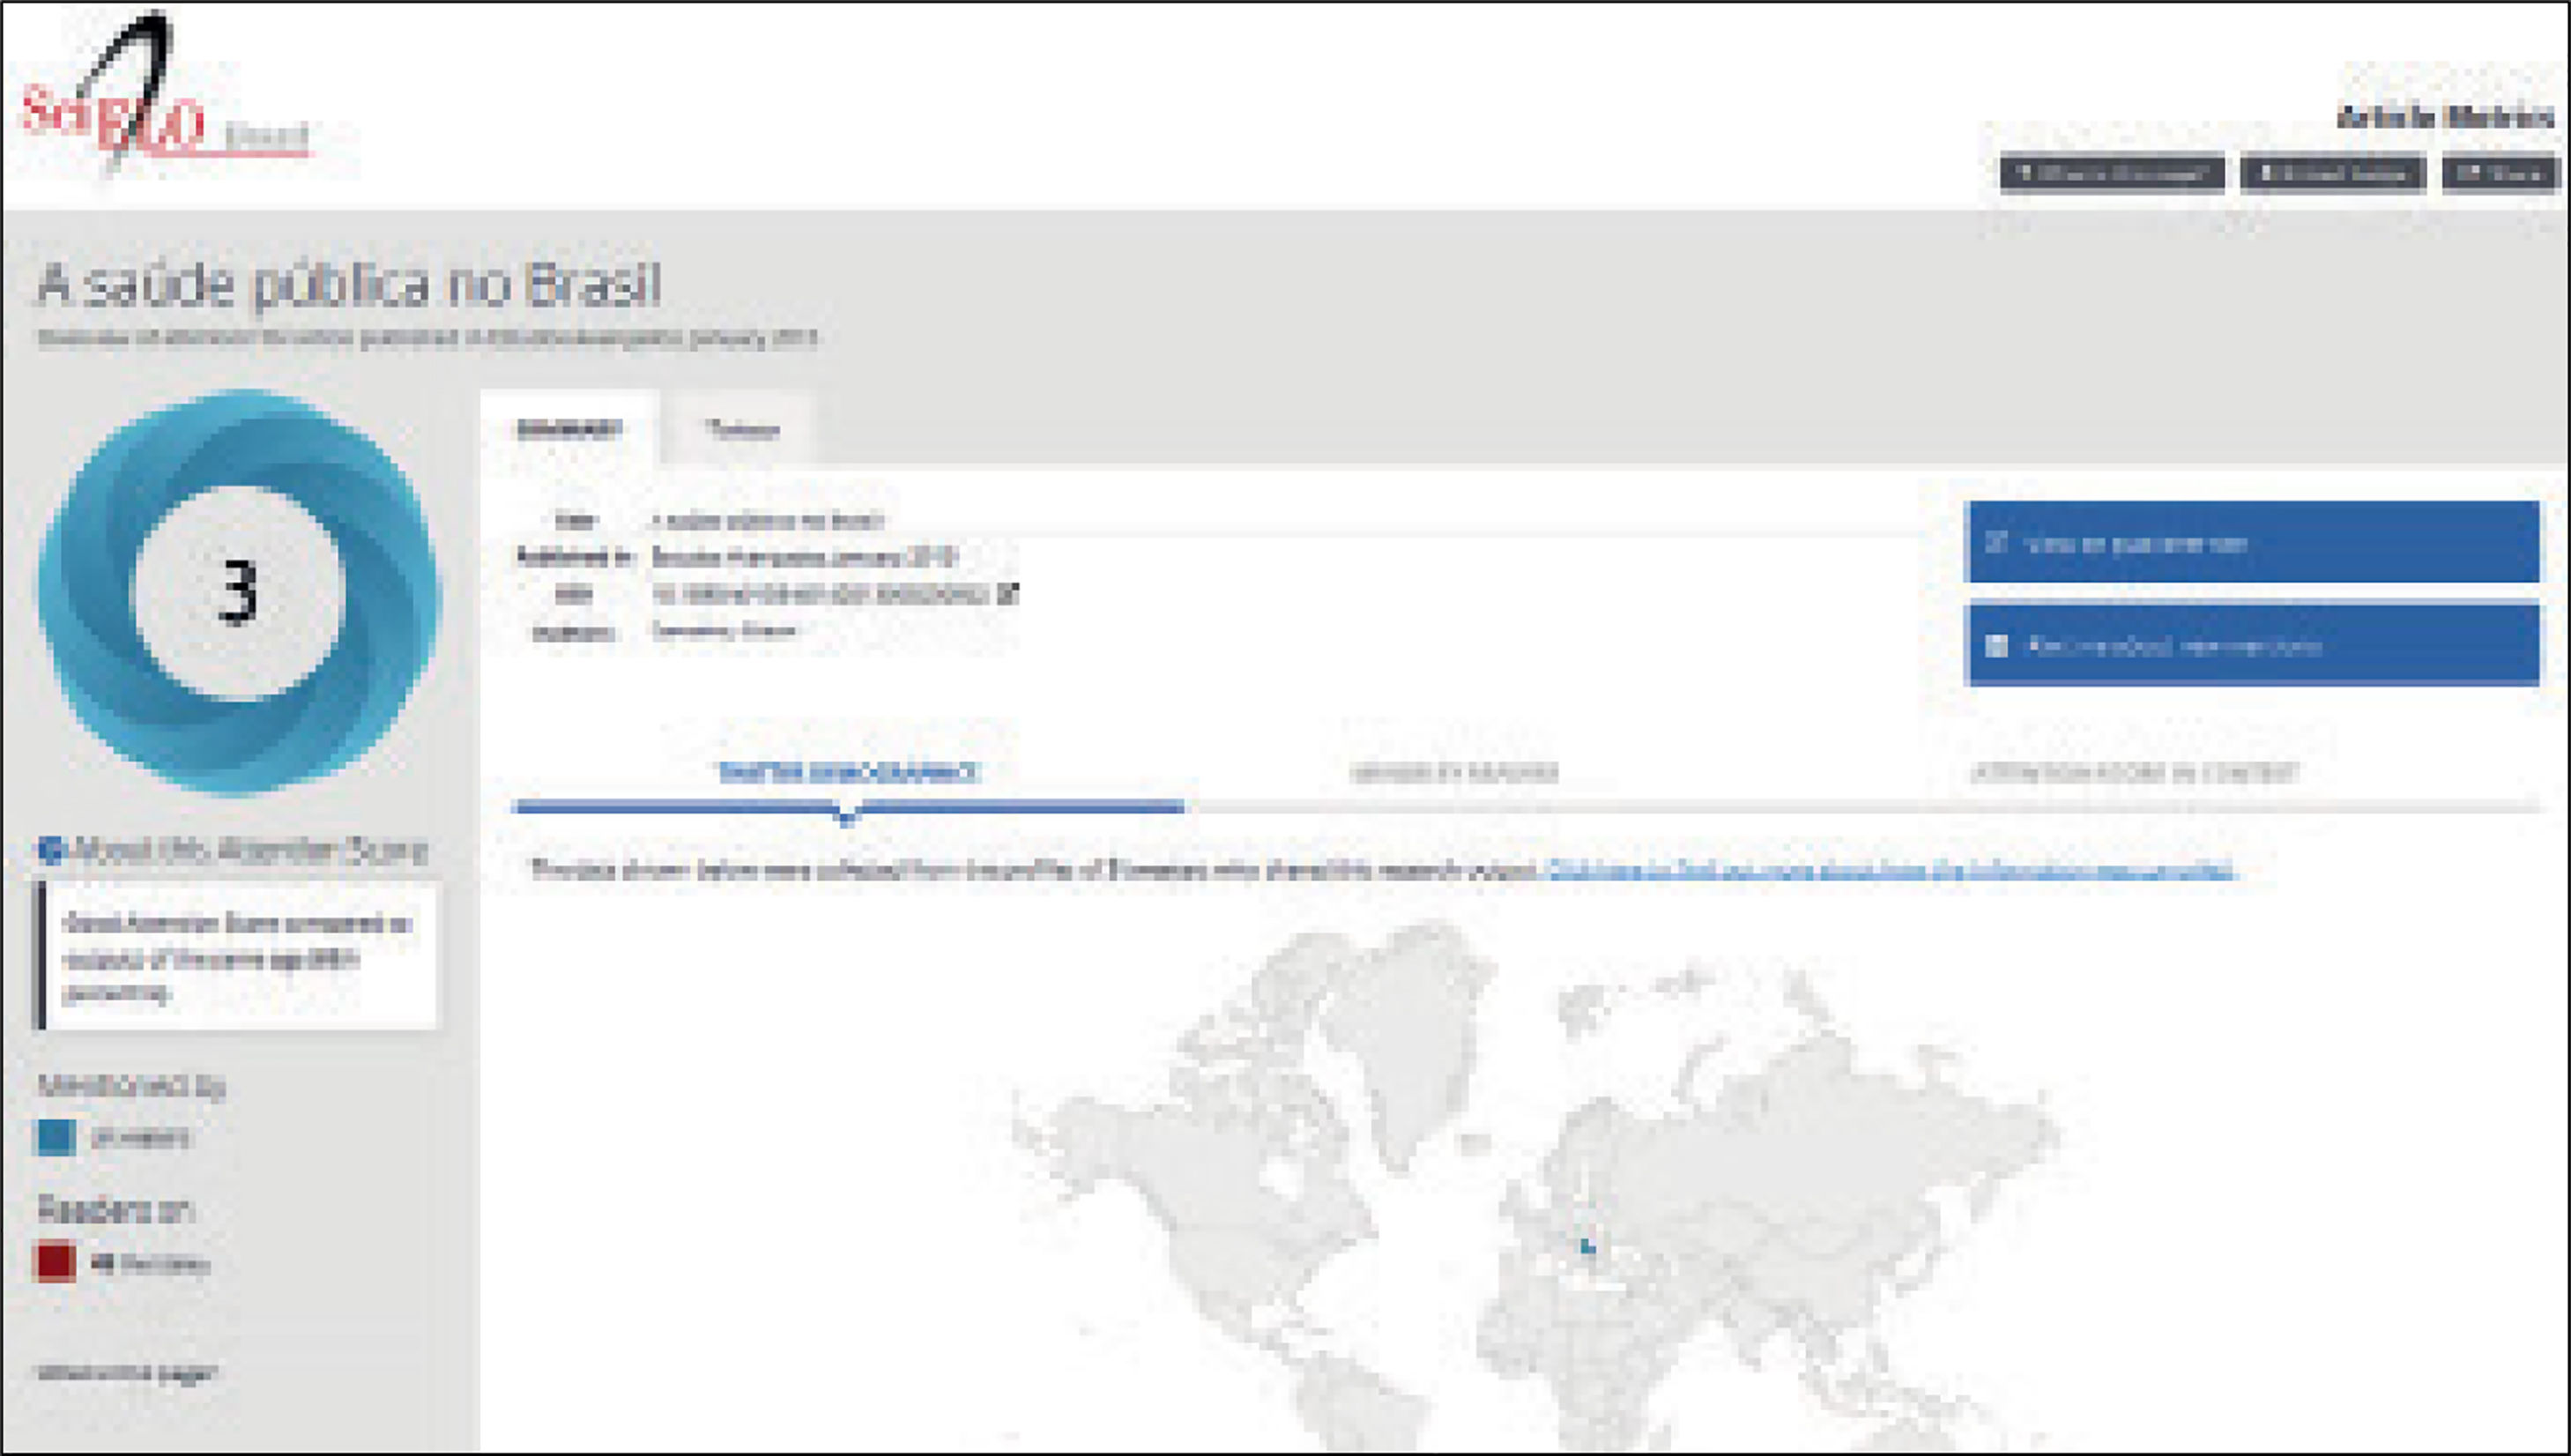Click the DOI external link icon
Image resolution: width=2571 pixels, height=1456 pixels.
(x=1008, y=594)
